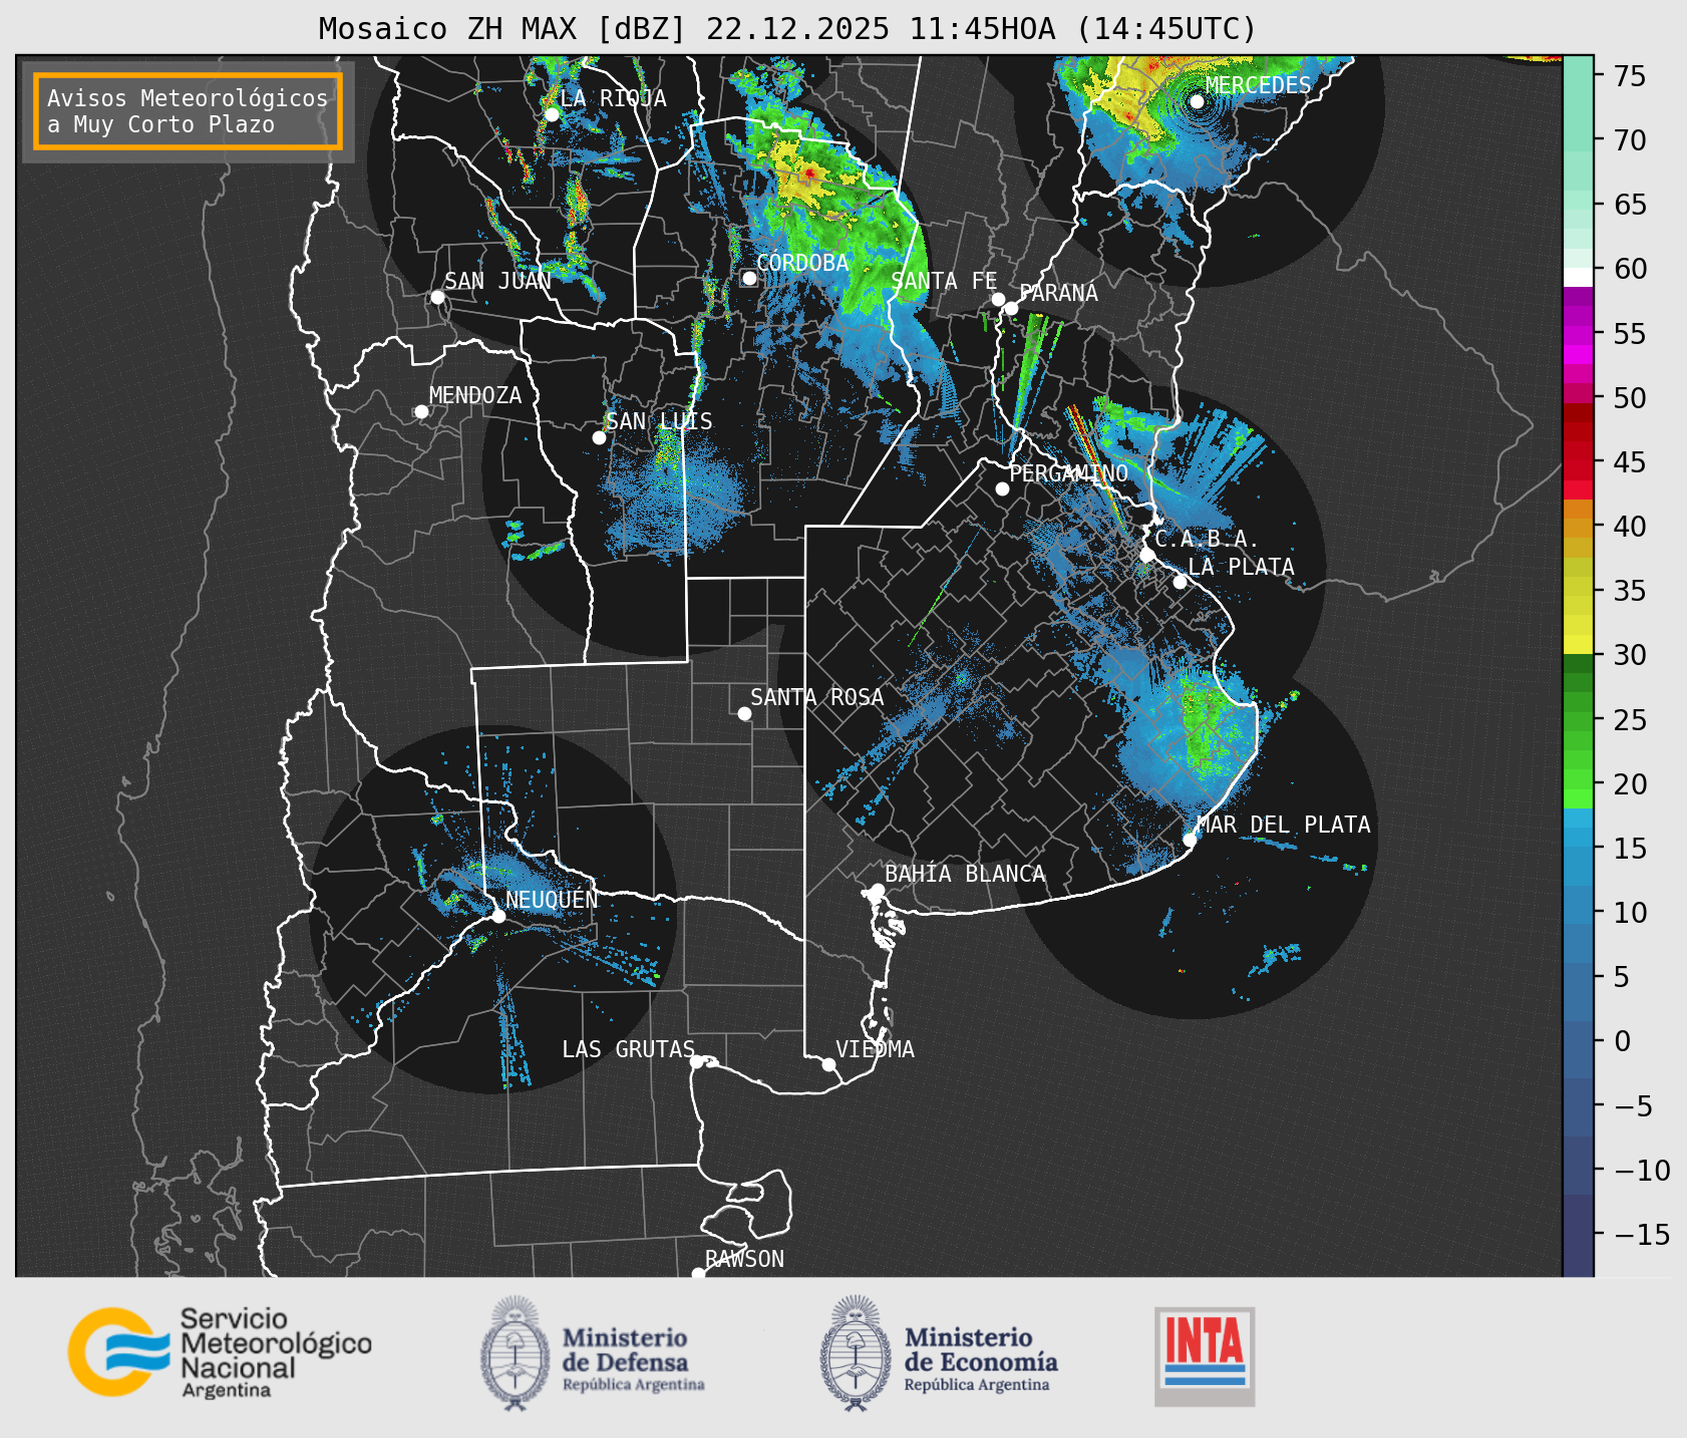
Task: Click the SANTA ROSA label text
Action: tap(818, 697)
